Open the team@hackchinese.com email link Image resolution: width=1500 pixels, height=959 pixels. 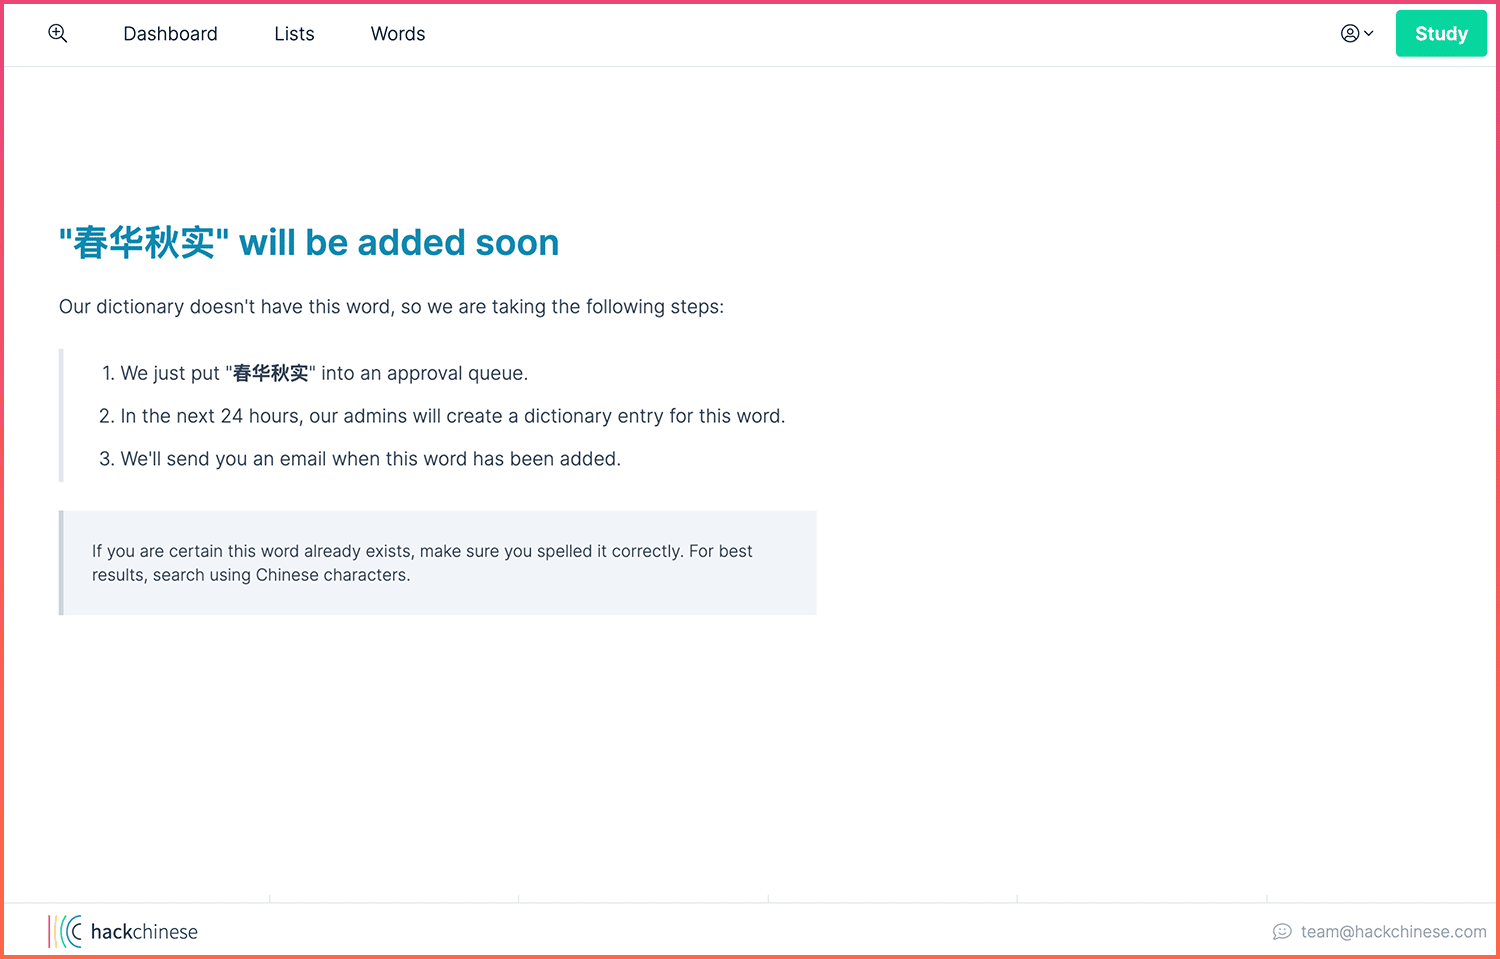pyautogui.click(x=1393, y=932)
